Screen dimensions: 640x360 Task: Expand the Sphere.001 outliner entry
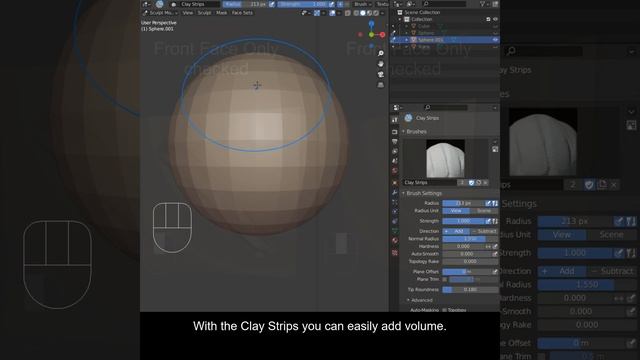click(407, 40)
